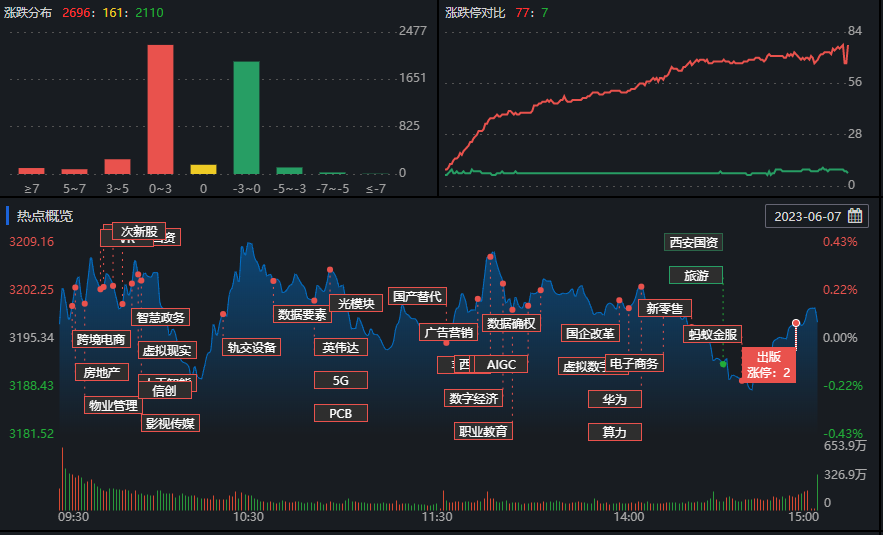Click the 轨交设备 tag
883x535 pixels.
pyautogui.click(x=251, y=347)
